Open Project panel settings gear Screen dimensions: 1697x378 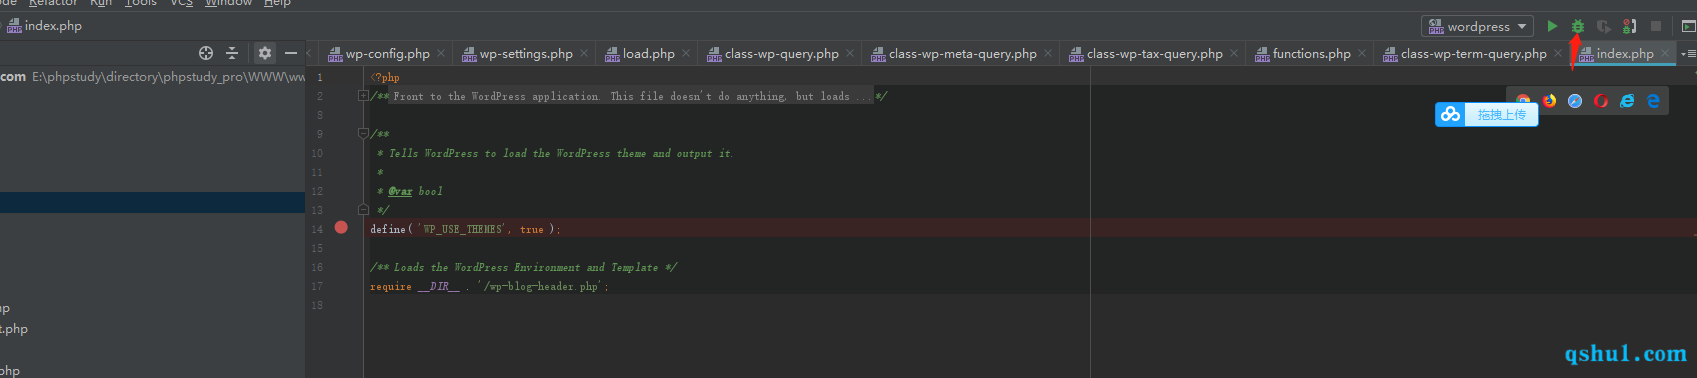265,53
